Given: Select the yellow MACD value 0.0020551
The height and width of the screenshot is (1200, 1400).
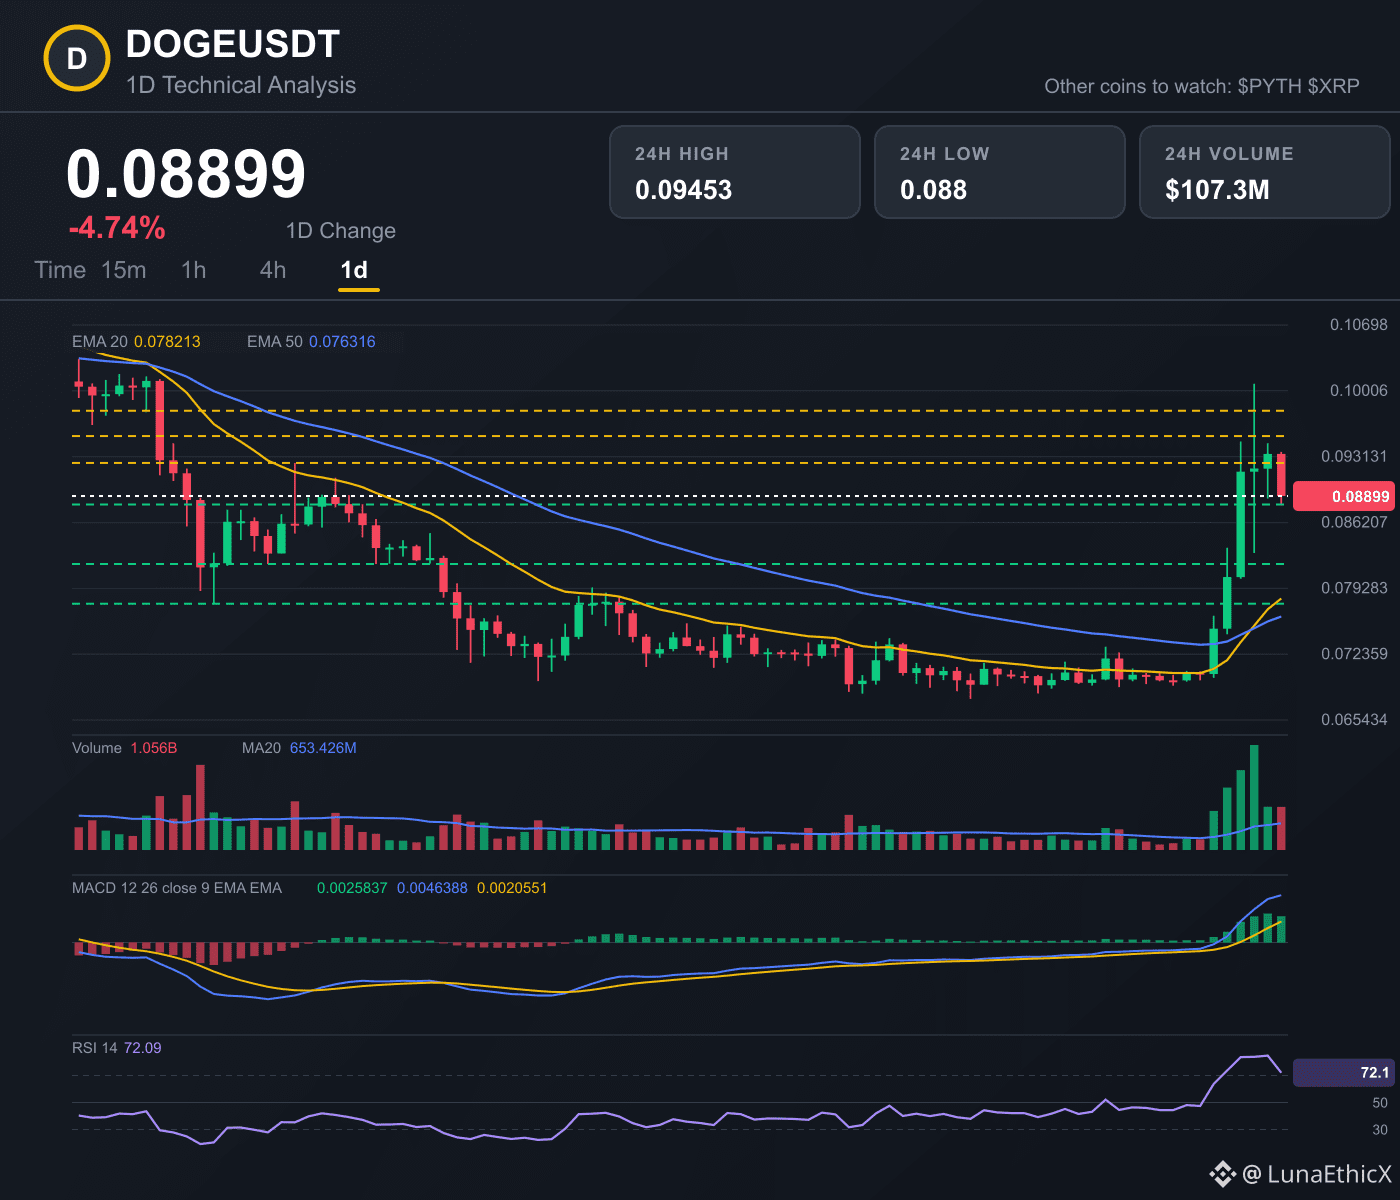Looking at the screenshot, I should tap(512, 888).
